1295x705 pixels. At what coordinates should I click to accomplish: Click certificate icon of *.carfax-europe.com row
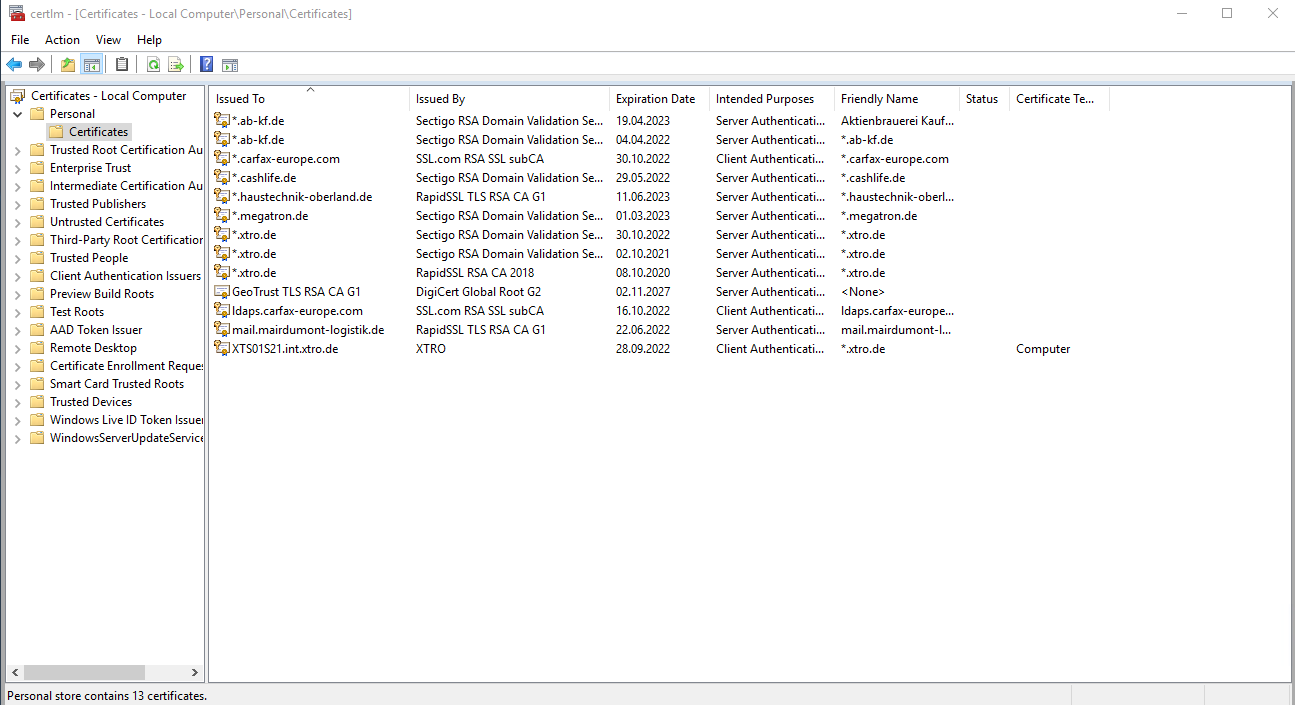[222, 158]
